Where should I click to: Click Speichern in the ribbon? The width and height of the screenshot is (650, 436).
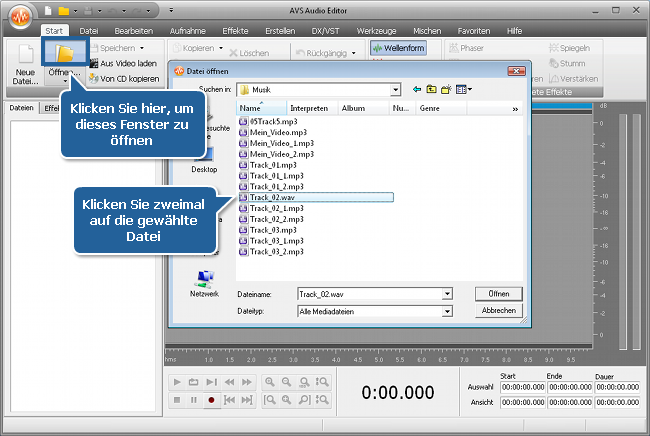113,48
